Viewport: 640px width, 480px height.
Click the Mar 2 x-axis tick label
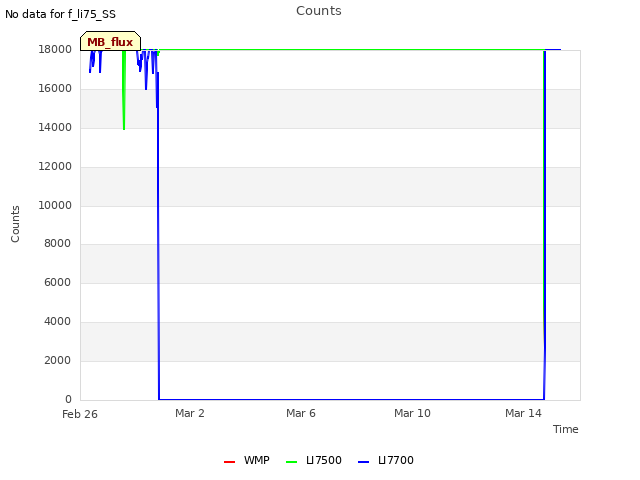tap(190, 413)
